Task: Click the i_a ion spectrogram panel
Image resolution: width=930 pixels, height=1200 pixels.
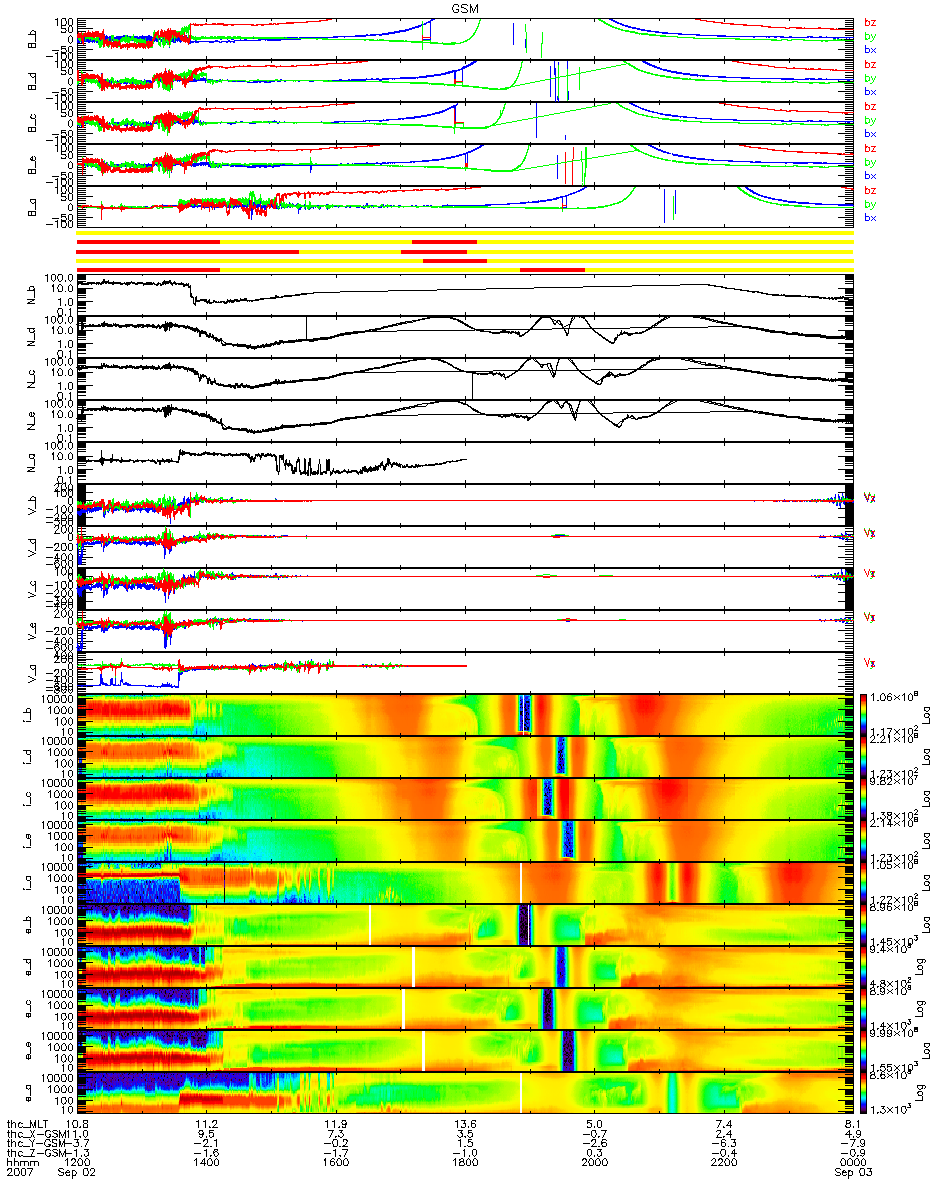Action: coord(464,883)
